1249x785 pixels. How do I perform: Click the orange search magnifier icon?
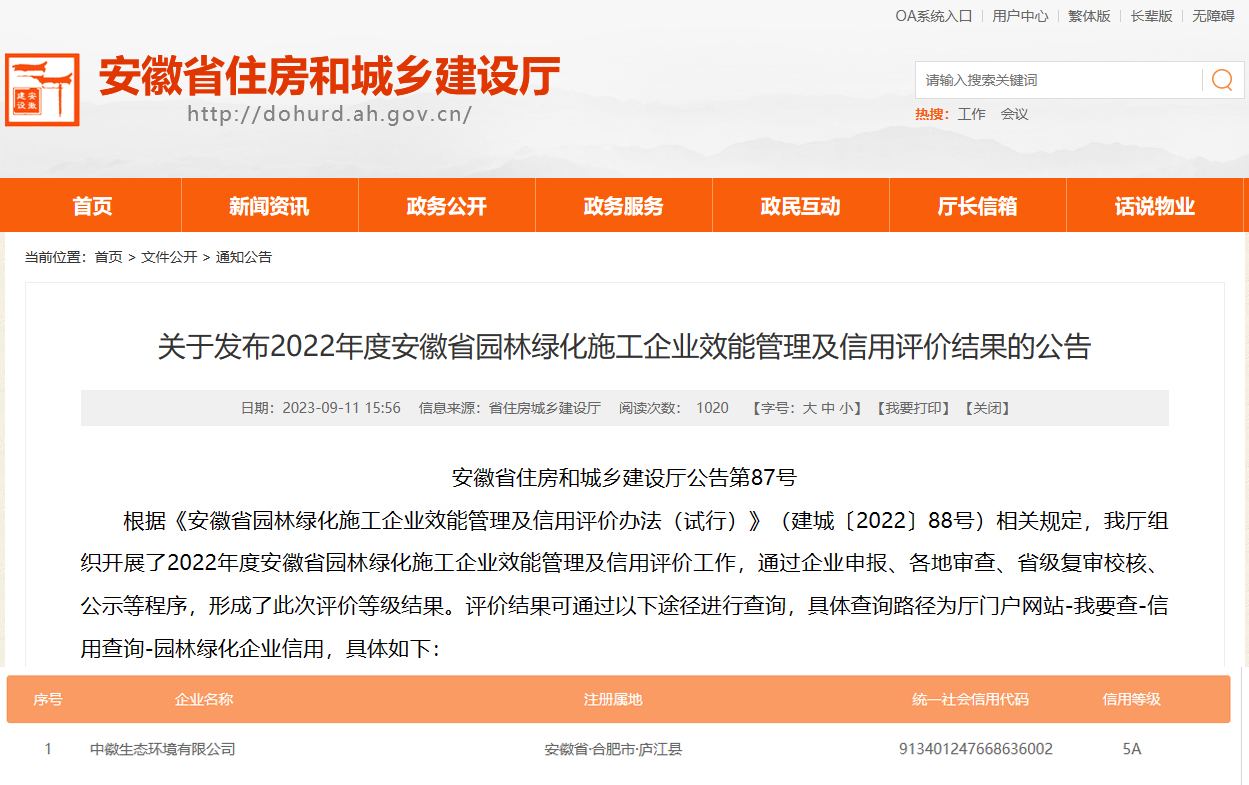pos(1222,80)
